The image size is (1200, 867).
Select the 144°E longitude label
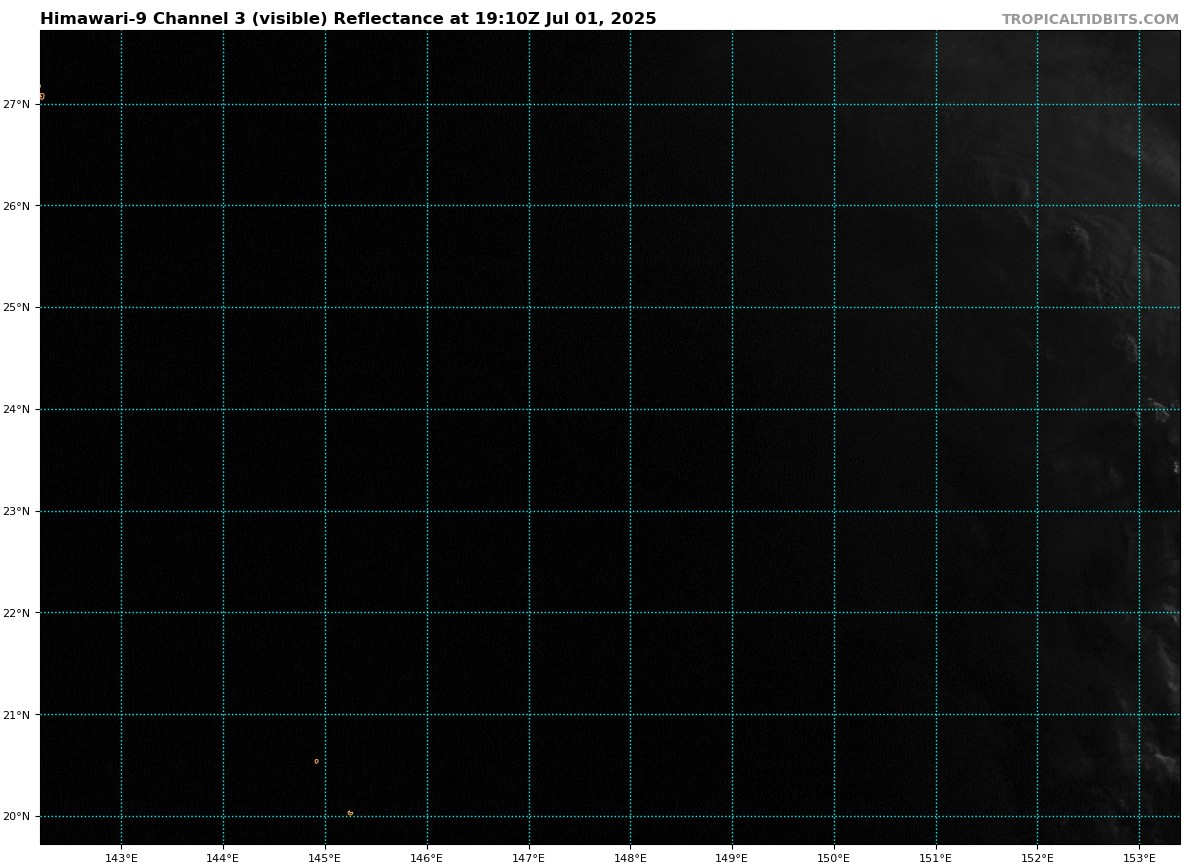(223, 857)
